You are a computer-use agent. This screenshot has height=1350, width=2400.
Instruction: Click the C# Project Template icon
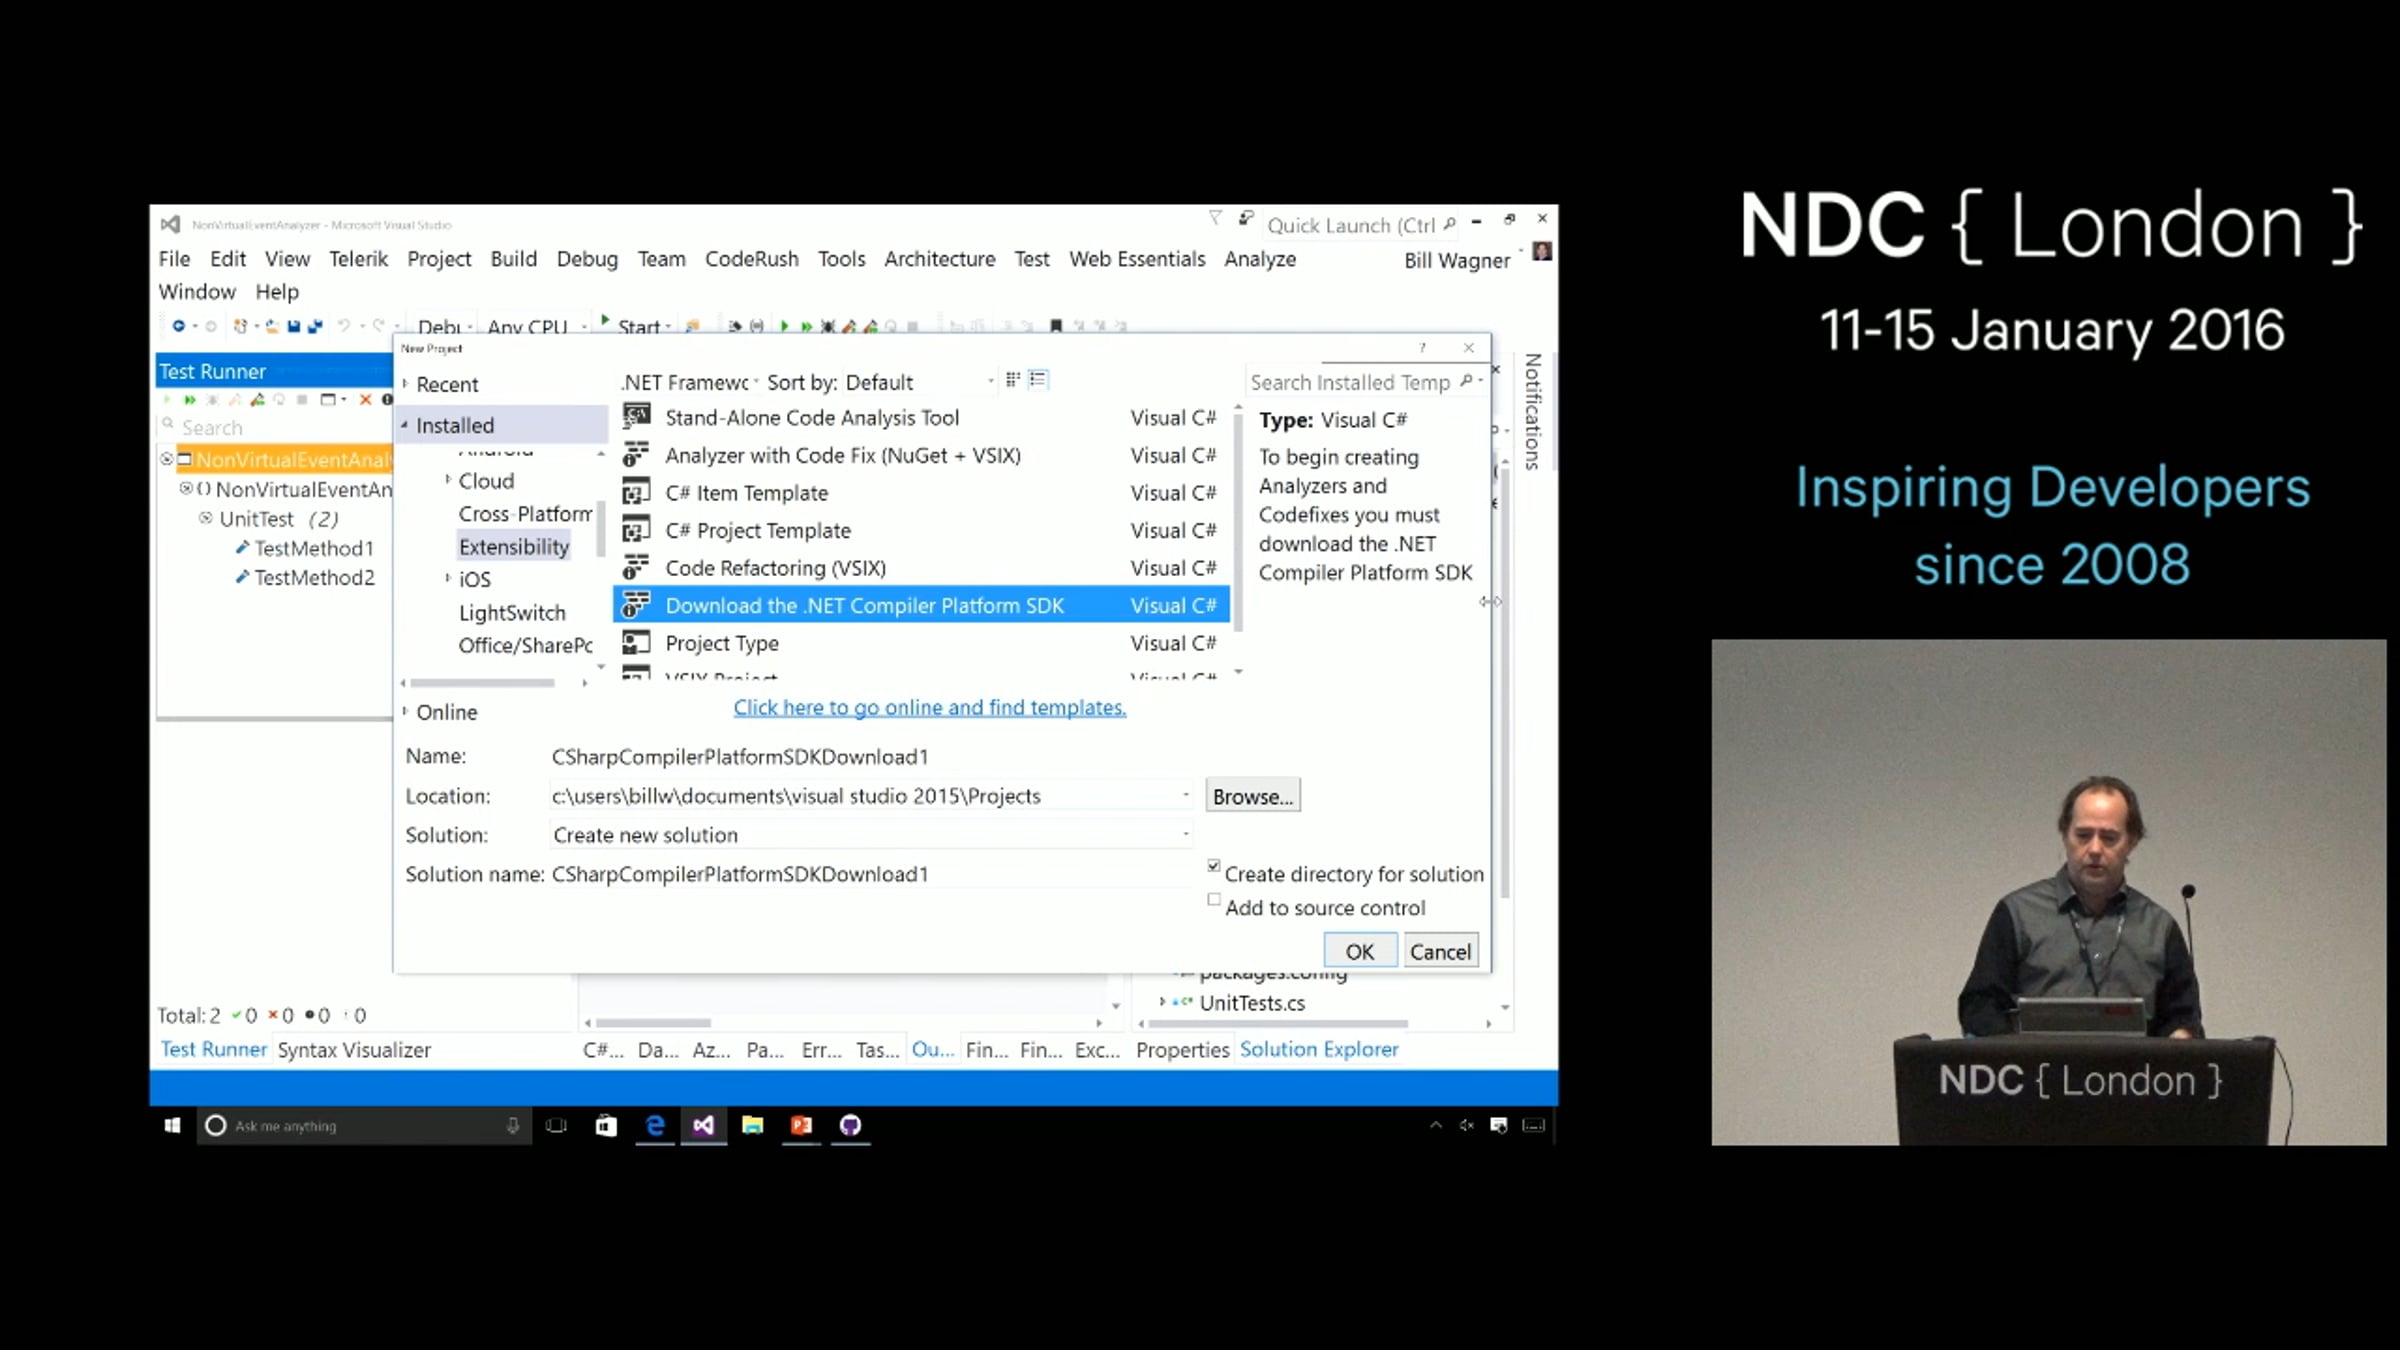[x=637, y=530]
